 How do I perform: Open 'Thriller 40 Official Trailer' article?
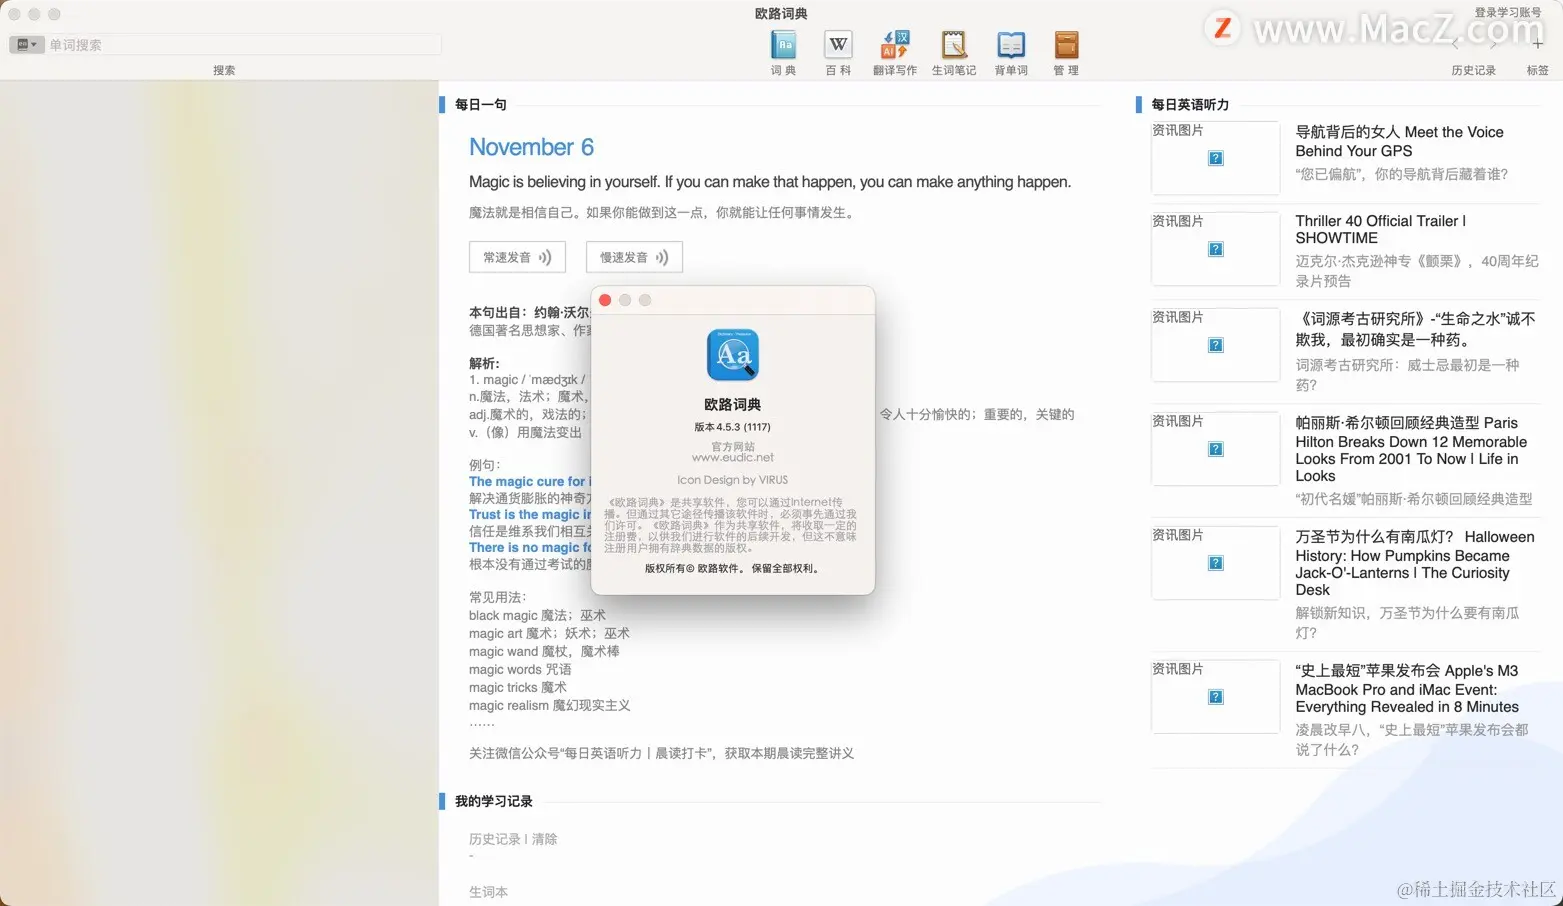pyautogui.click(x=1380, y=229)
